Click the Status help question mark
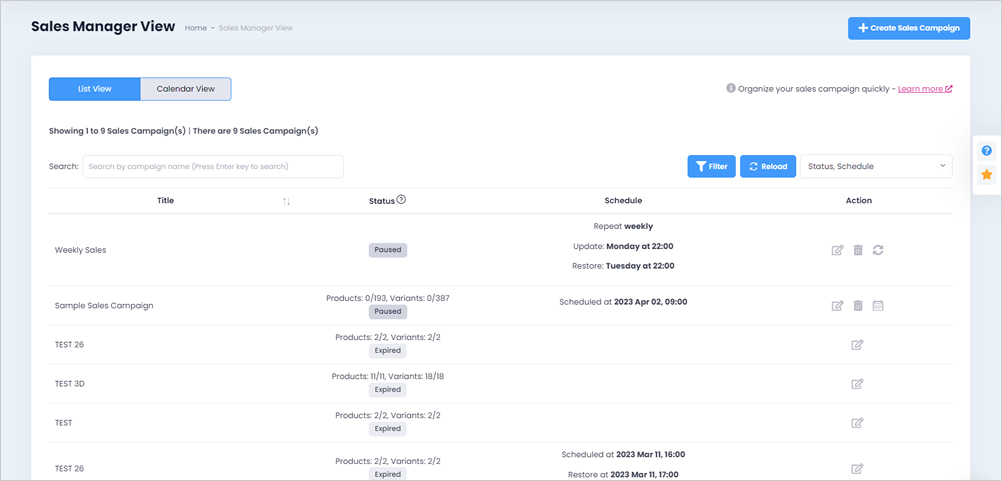Viewport: 1002px width, 481px height. [x=401, y=199]
